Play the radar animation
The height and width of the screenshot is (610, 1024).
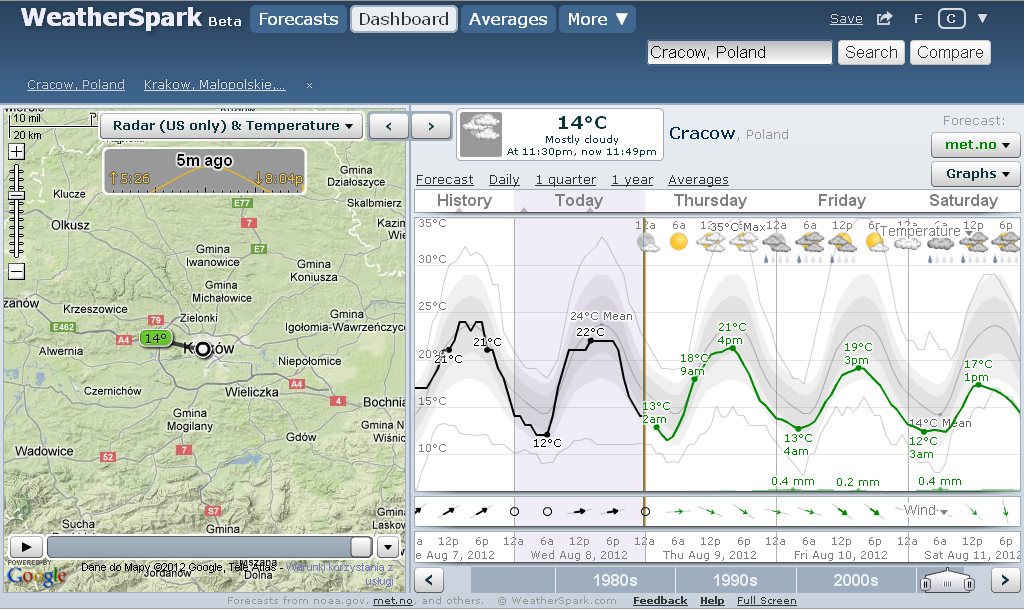[x=25, y=547]
